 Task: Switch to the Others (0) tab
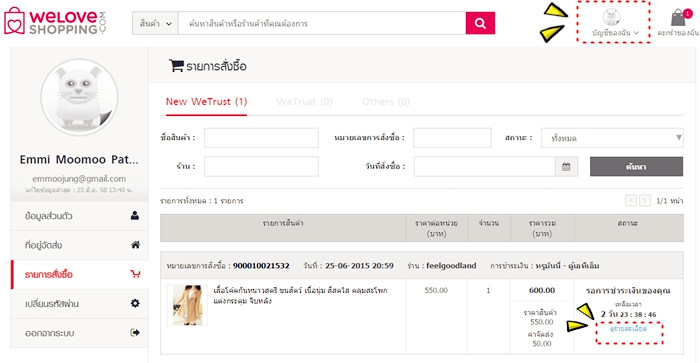[386, 102]
